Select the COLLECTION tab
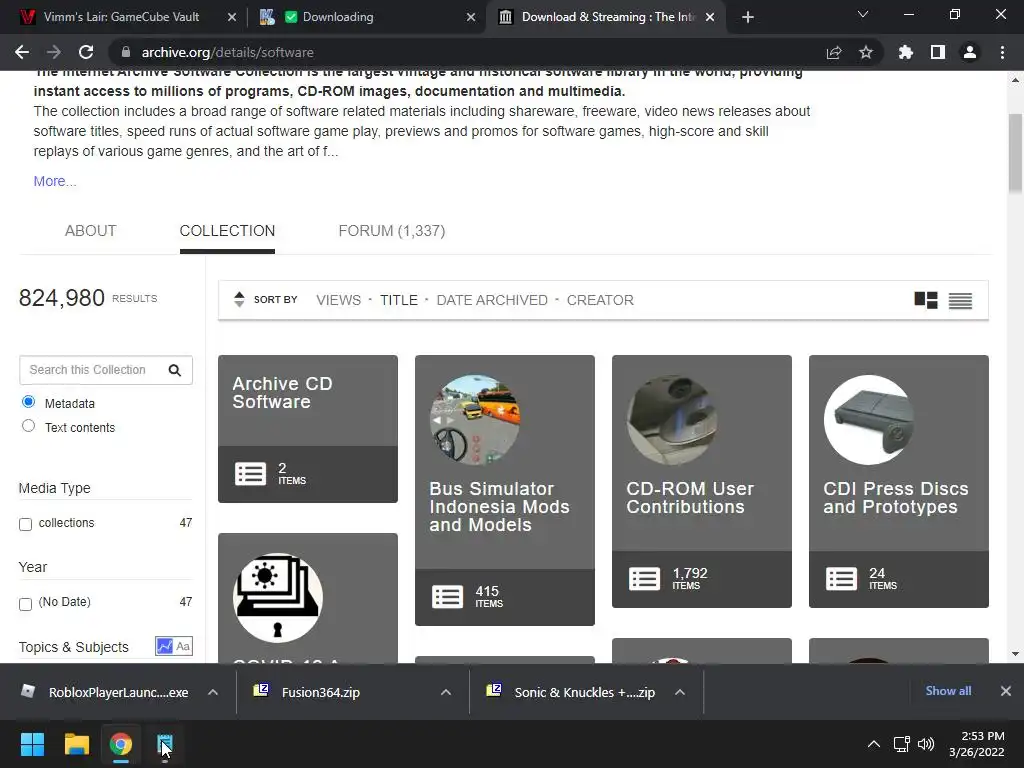 (x=227, y=231)
